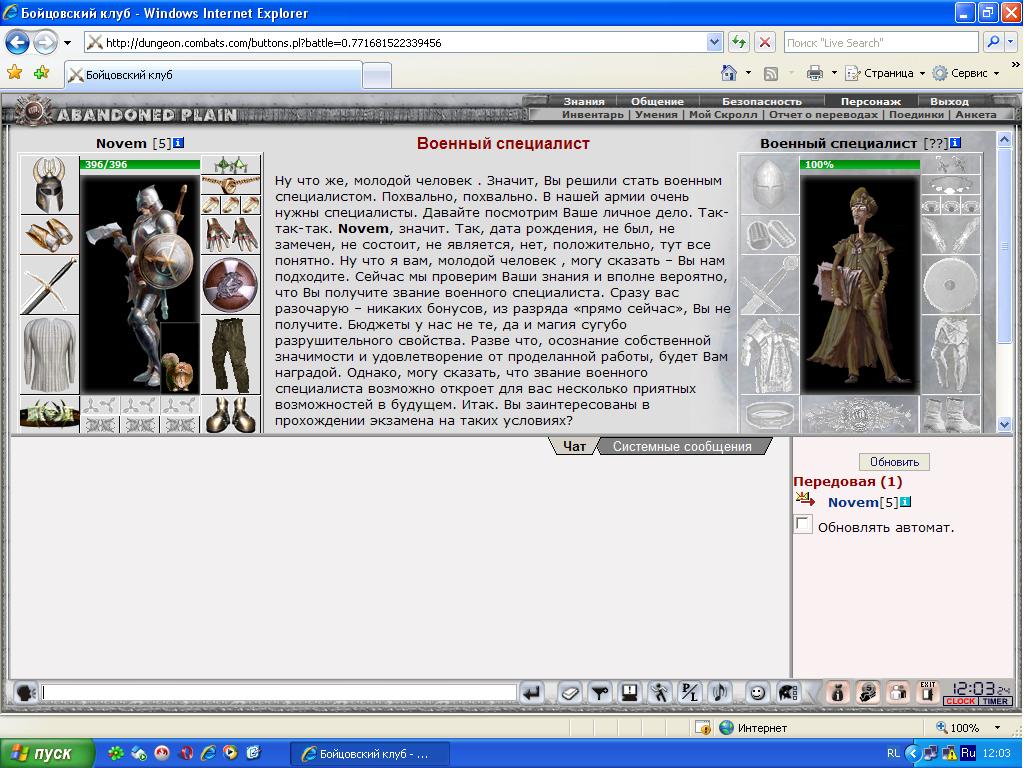The width and height of the screenshot is (1024, 768).
Task: Click the running figure icon
Action: click(660, 692)
